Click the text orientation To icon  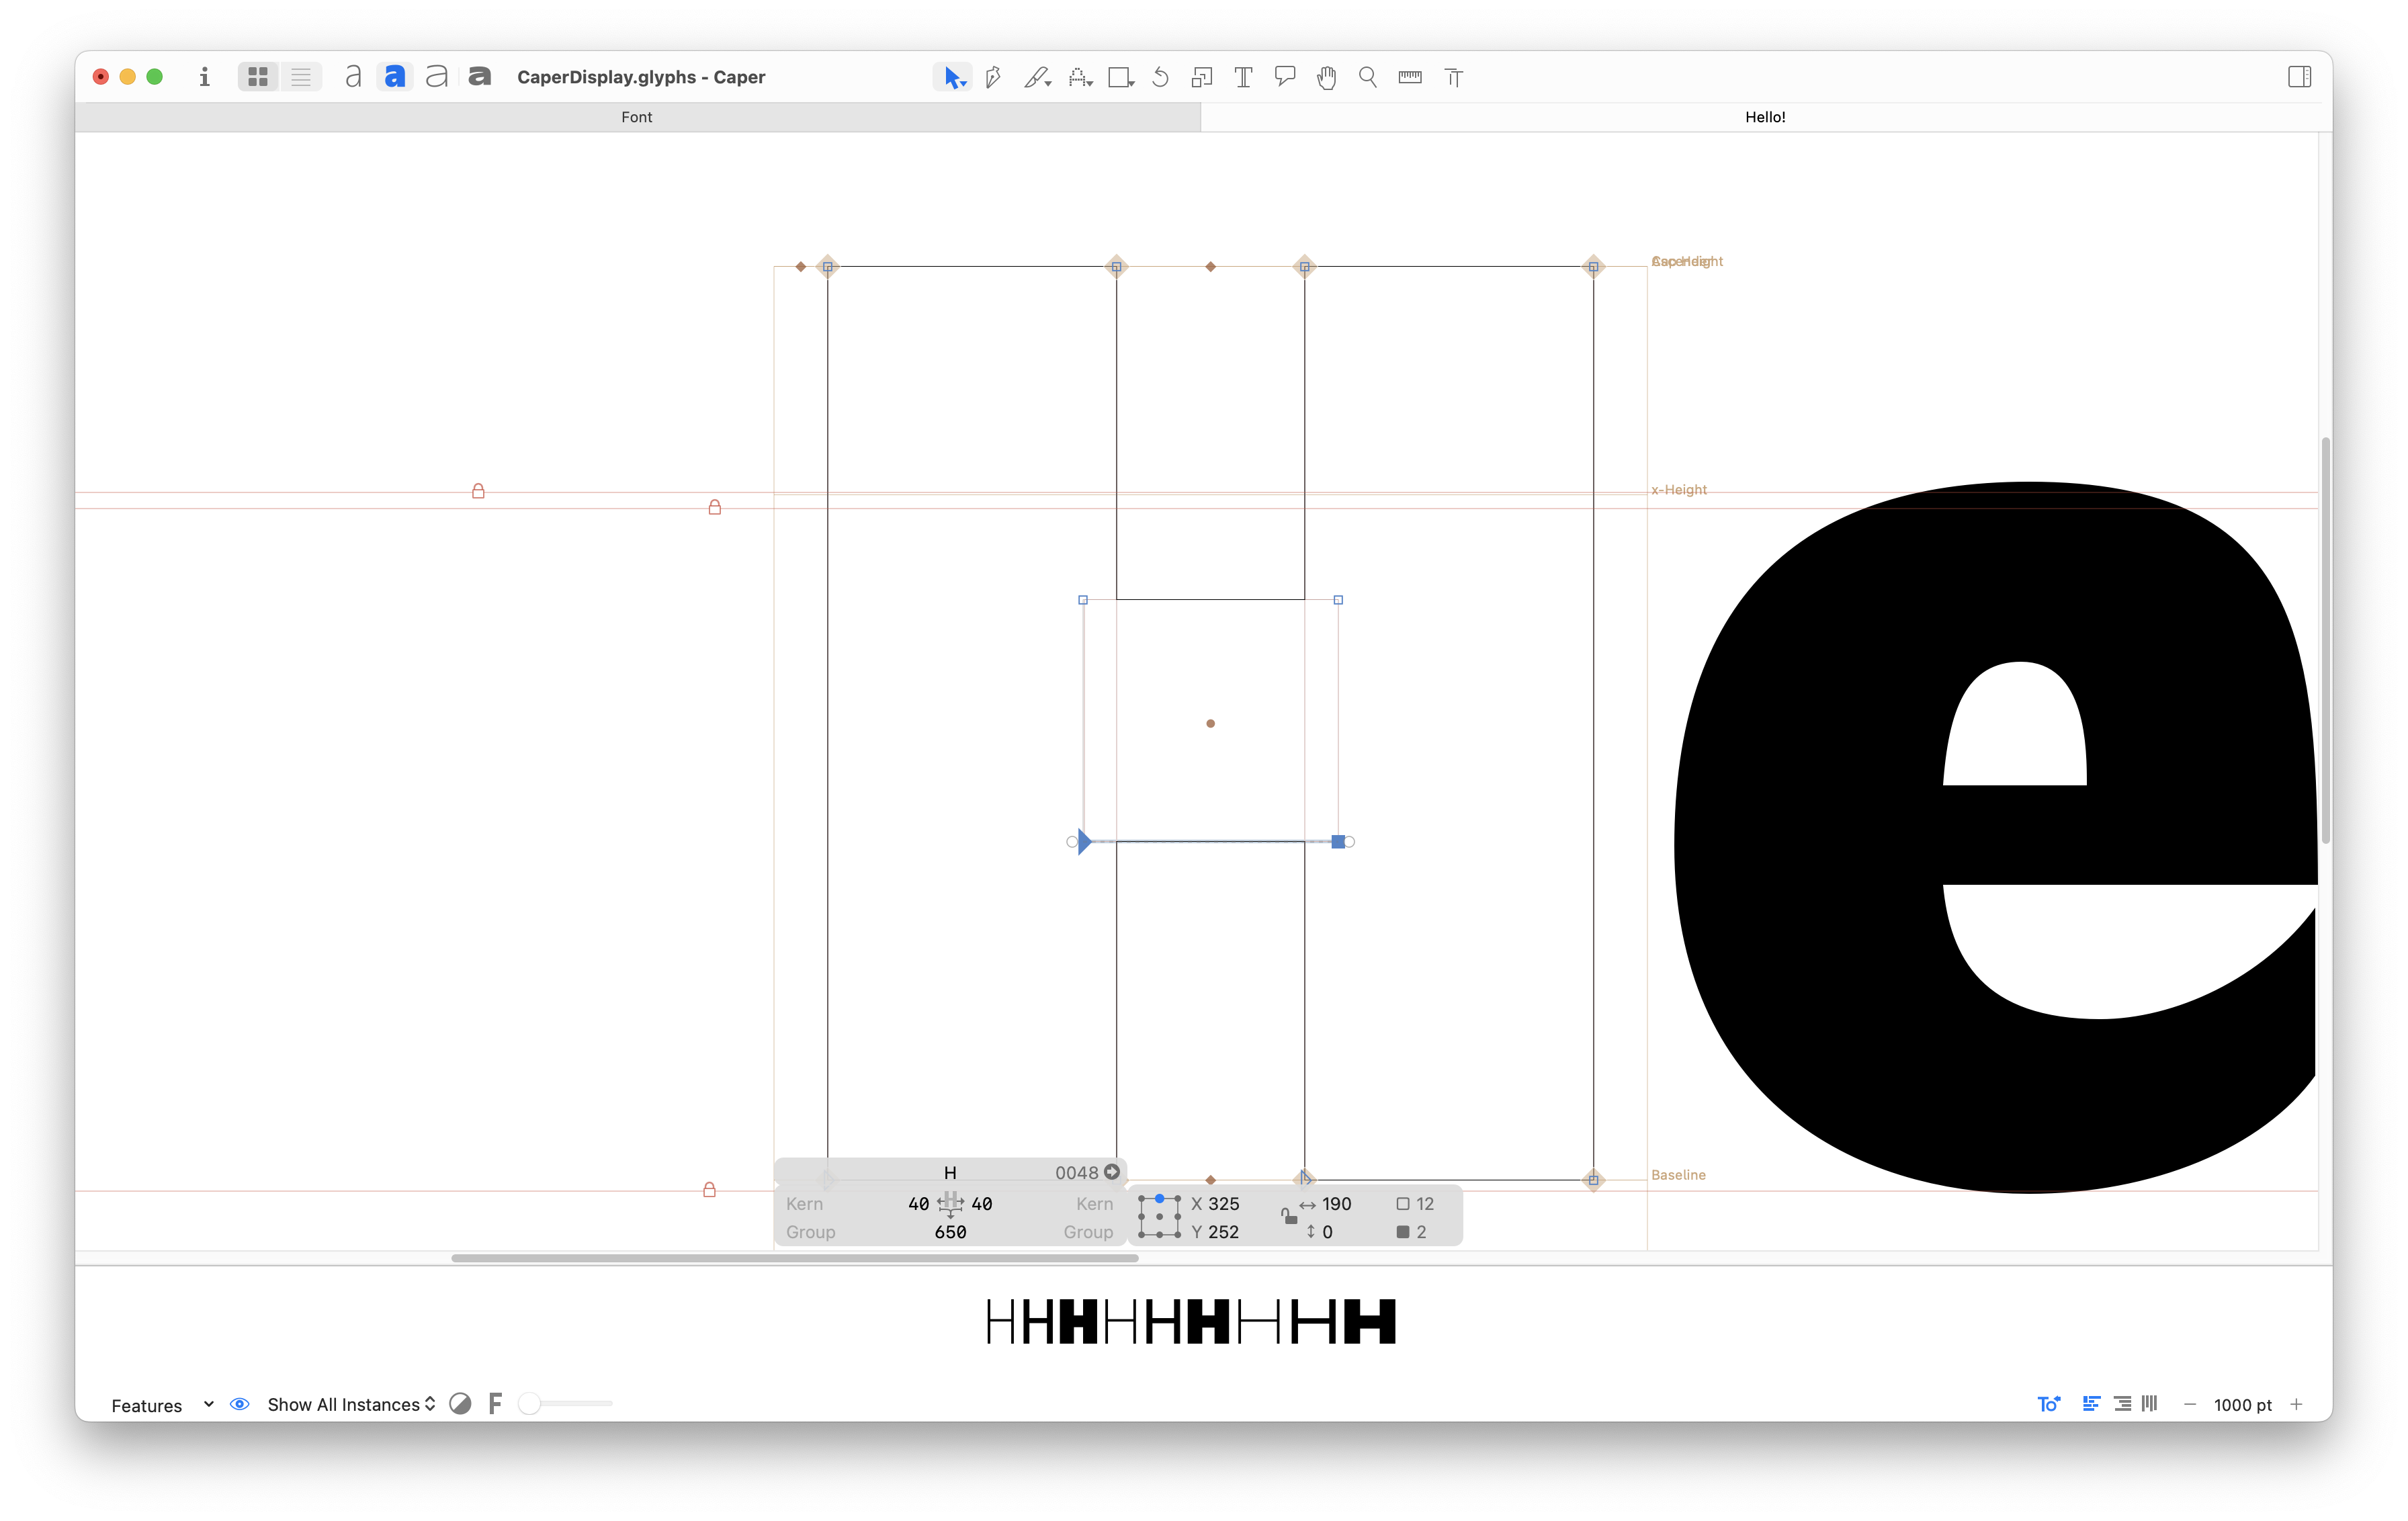[2049, 1404]
